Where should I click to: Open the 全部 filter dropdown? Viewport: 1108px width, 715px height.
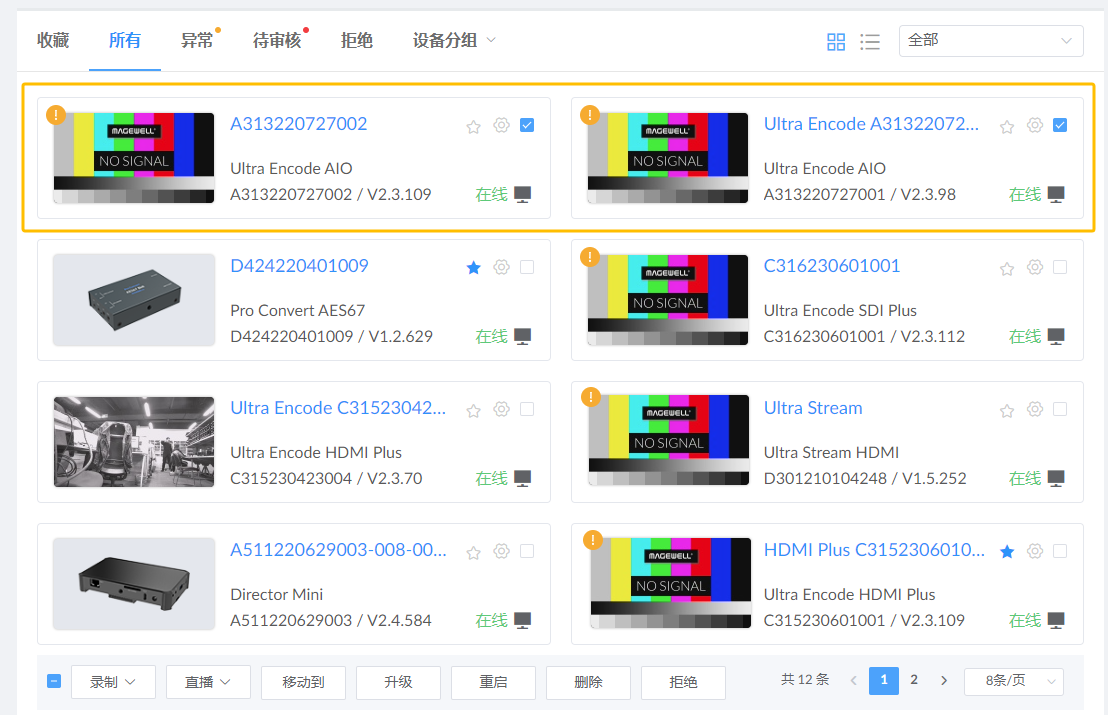click(990, 41)
